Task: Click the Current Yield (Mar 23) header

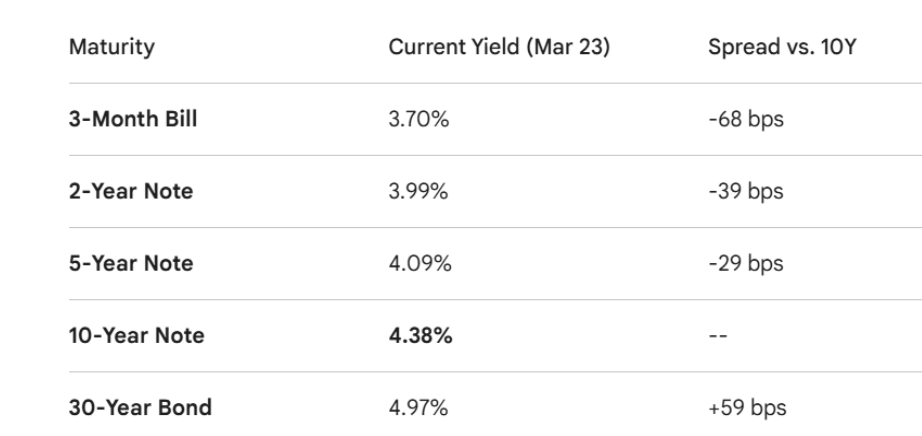Action: [x=499, y=47]
